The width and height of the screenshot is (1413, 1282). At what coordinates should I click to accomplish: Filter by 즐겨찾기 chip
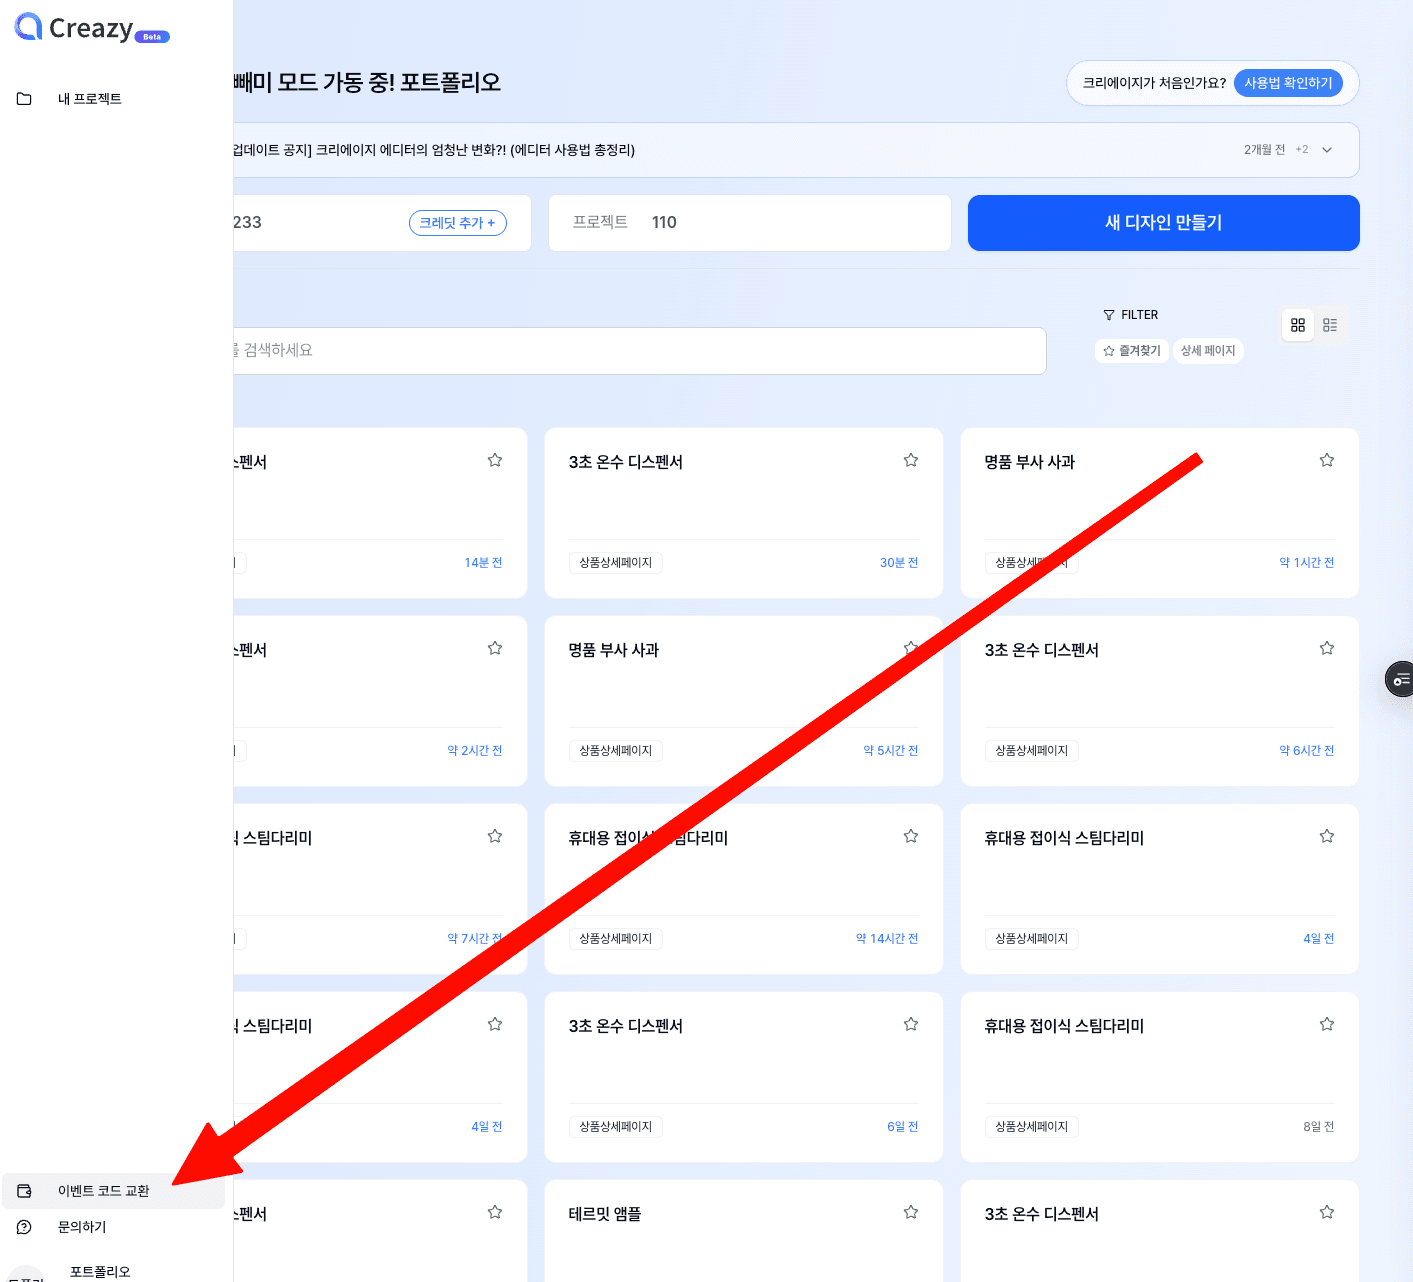click(x=1132, y=351)
